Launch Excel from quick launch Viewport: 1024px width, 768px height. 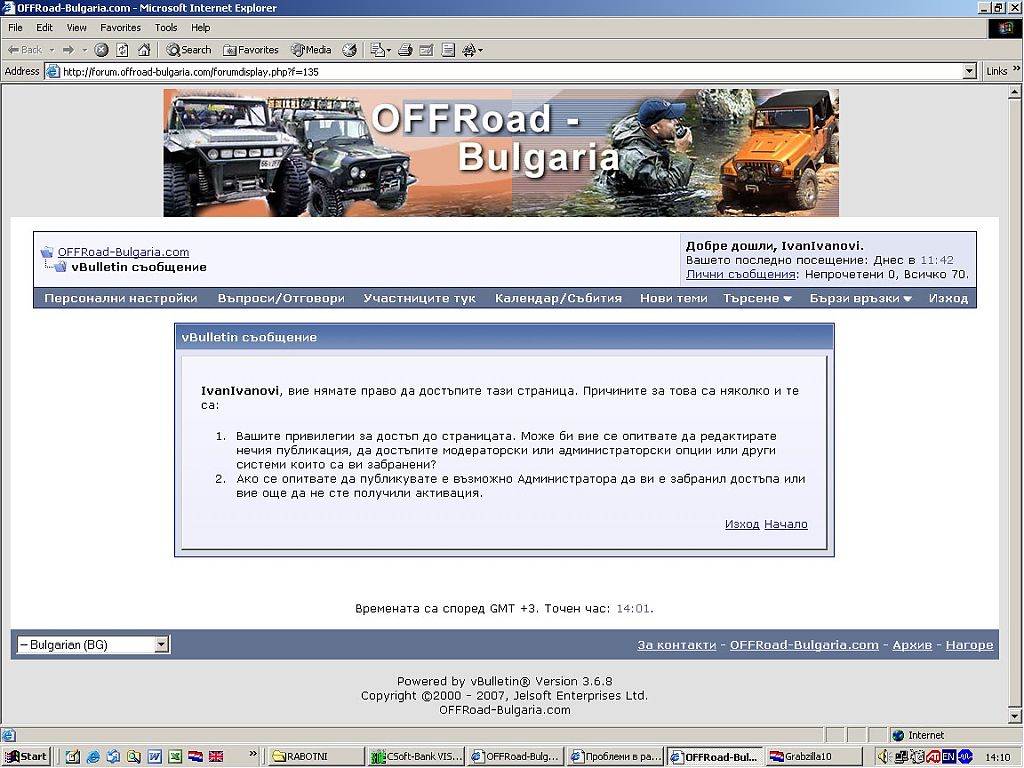coord(174,756)
